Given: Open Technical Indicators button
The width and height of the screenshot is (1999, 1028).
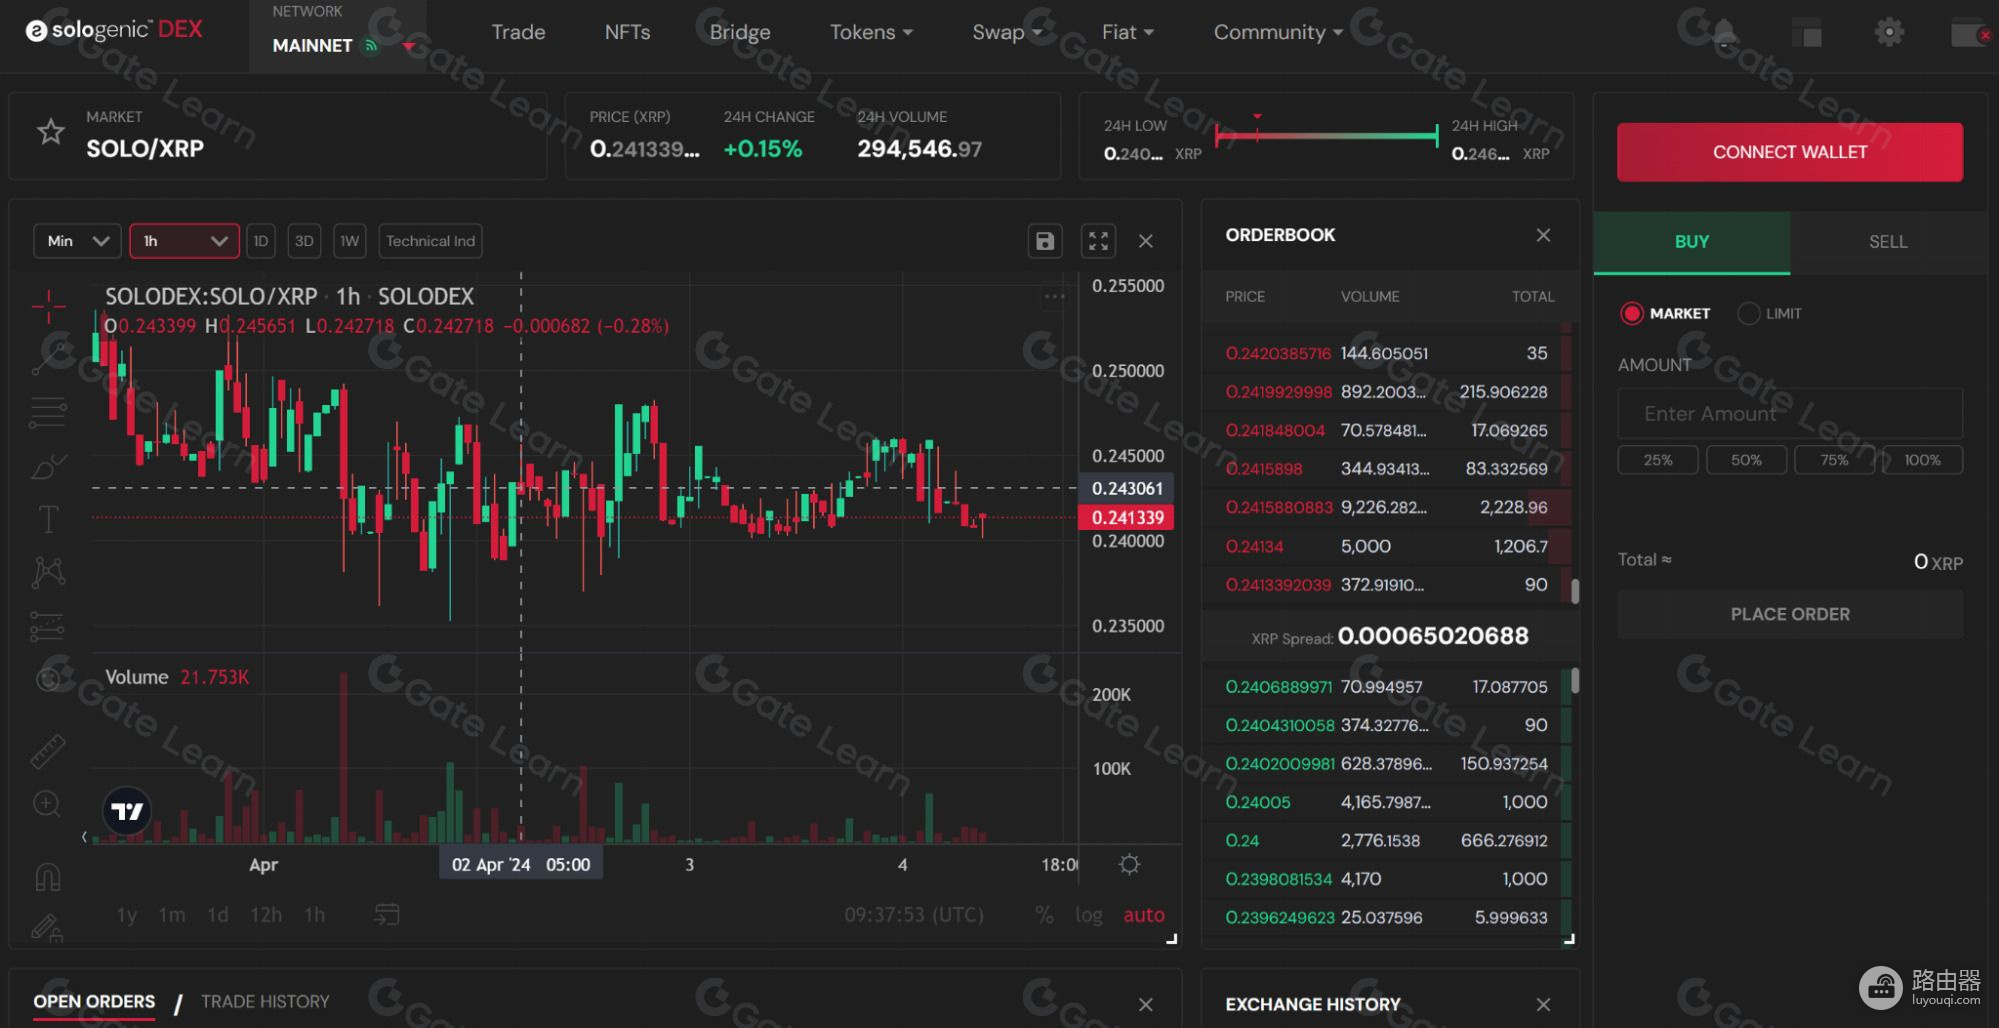Looking at the screenshot, I should click(430, 241).
